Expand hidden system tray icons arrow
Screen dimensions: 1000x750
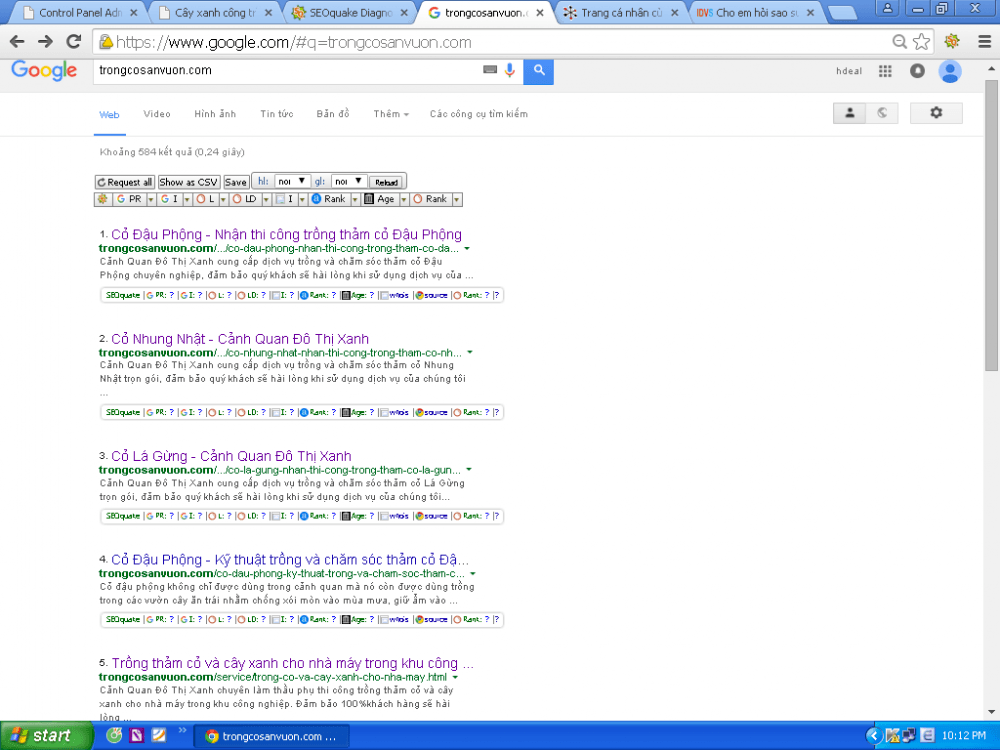pos(873,736)
